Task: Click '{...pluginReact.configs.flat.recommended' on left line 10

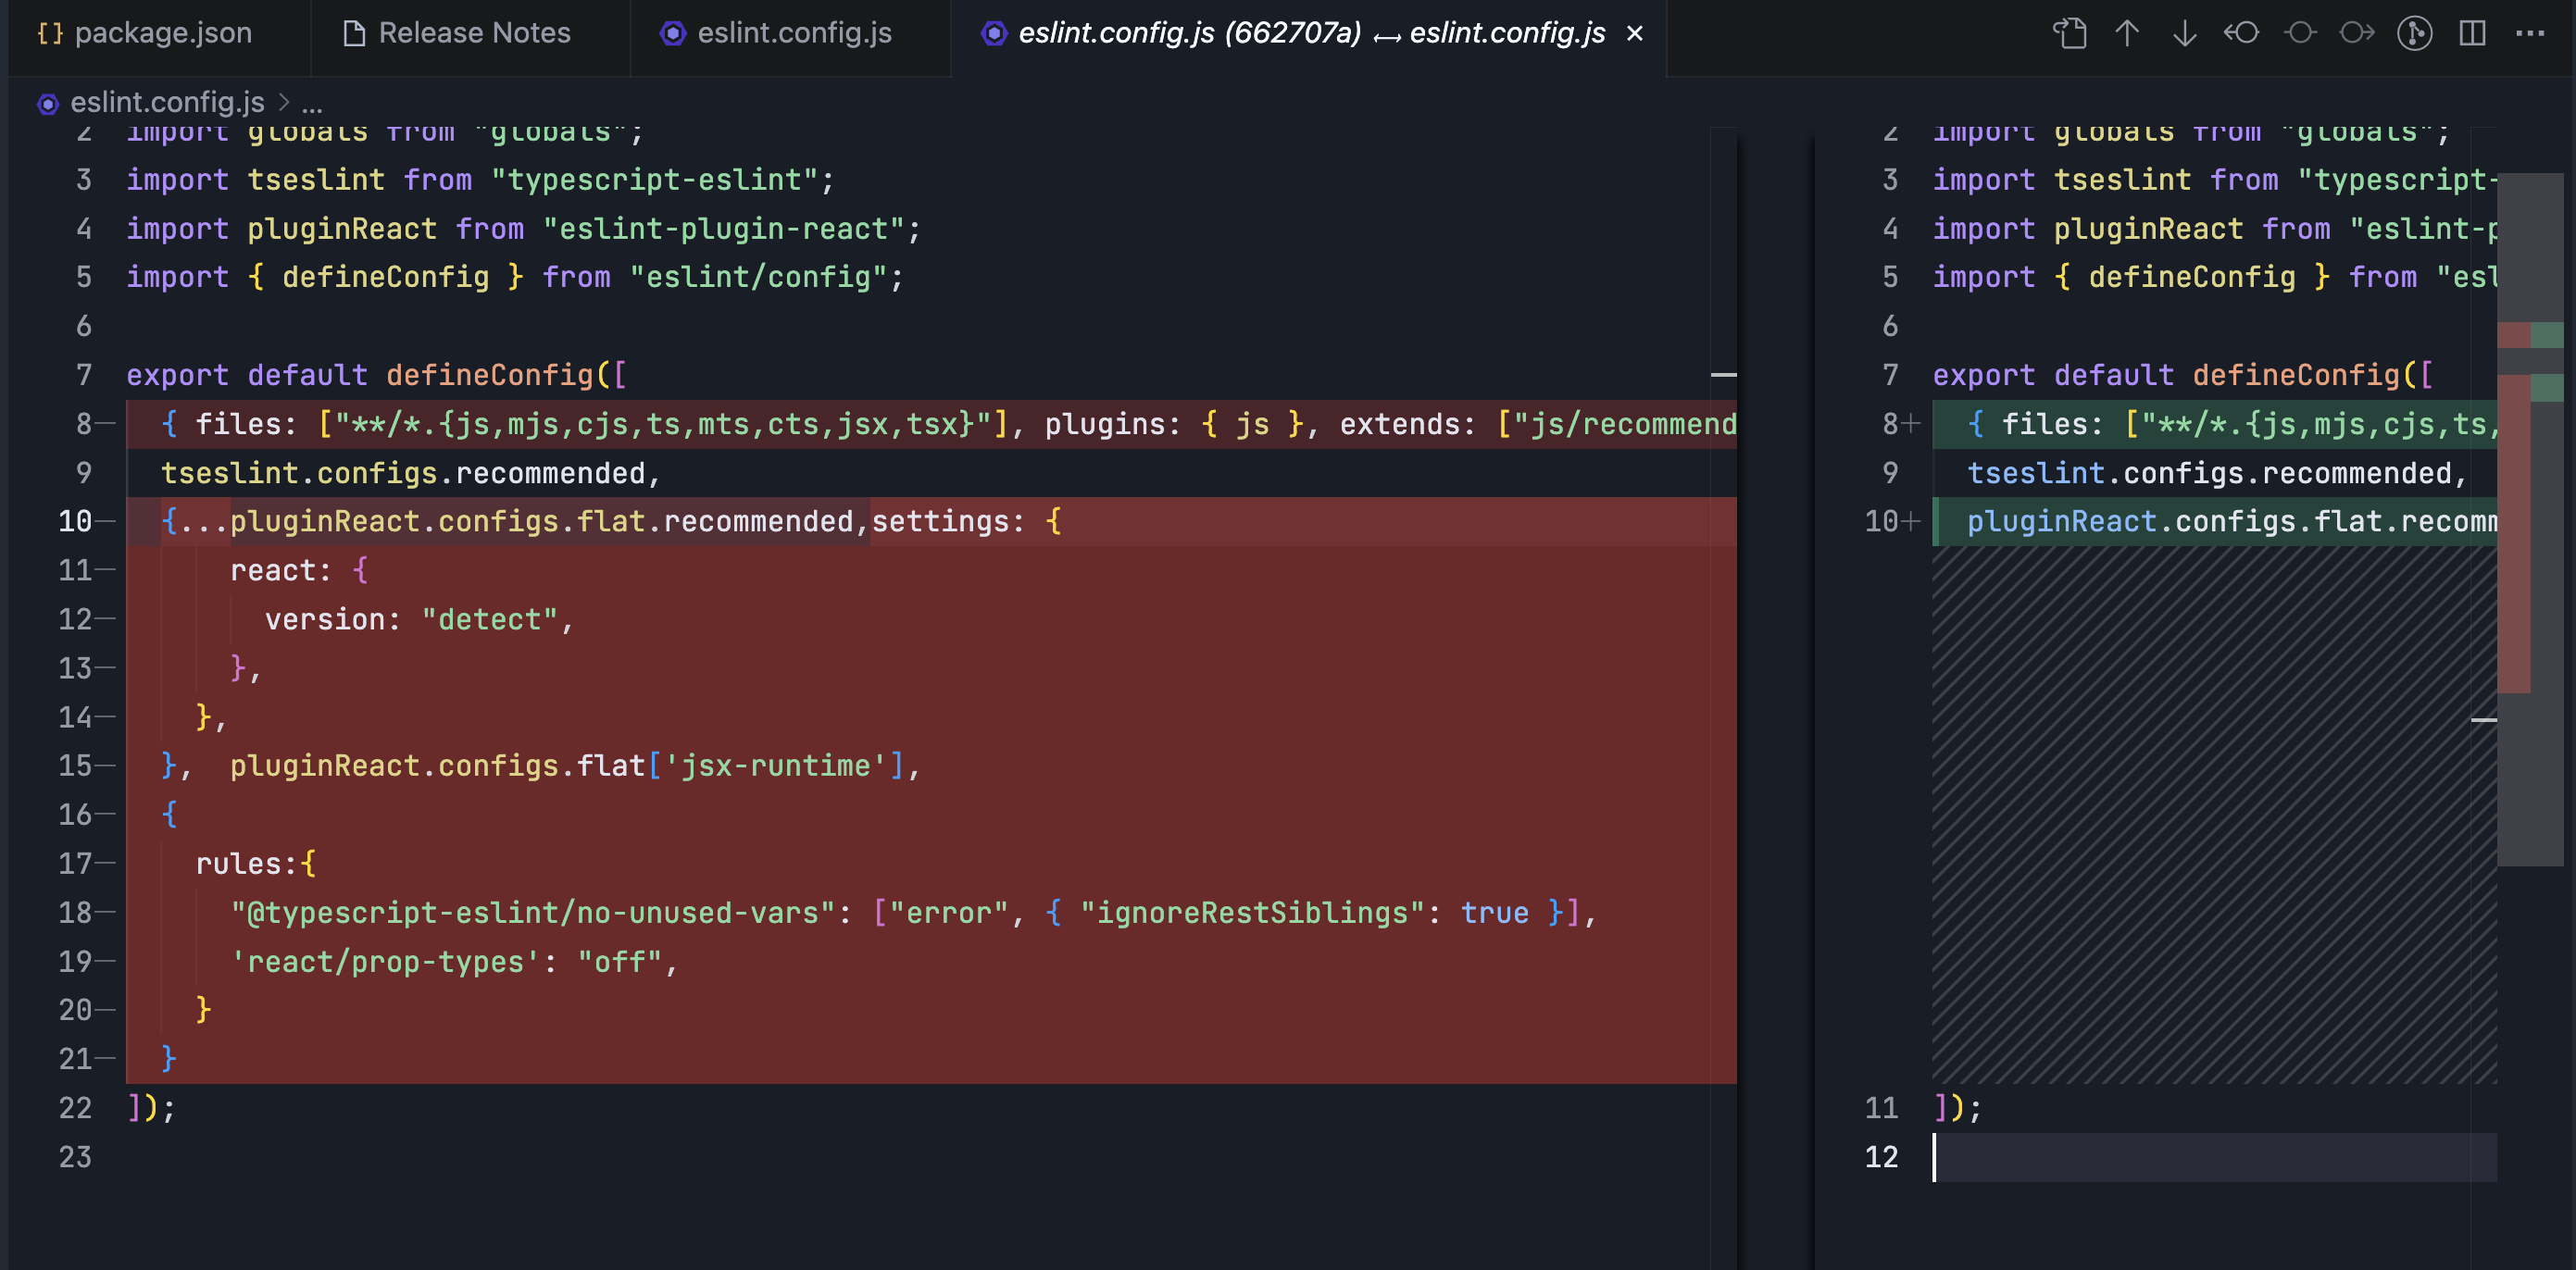Action: tap(507, 521)
